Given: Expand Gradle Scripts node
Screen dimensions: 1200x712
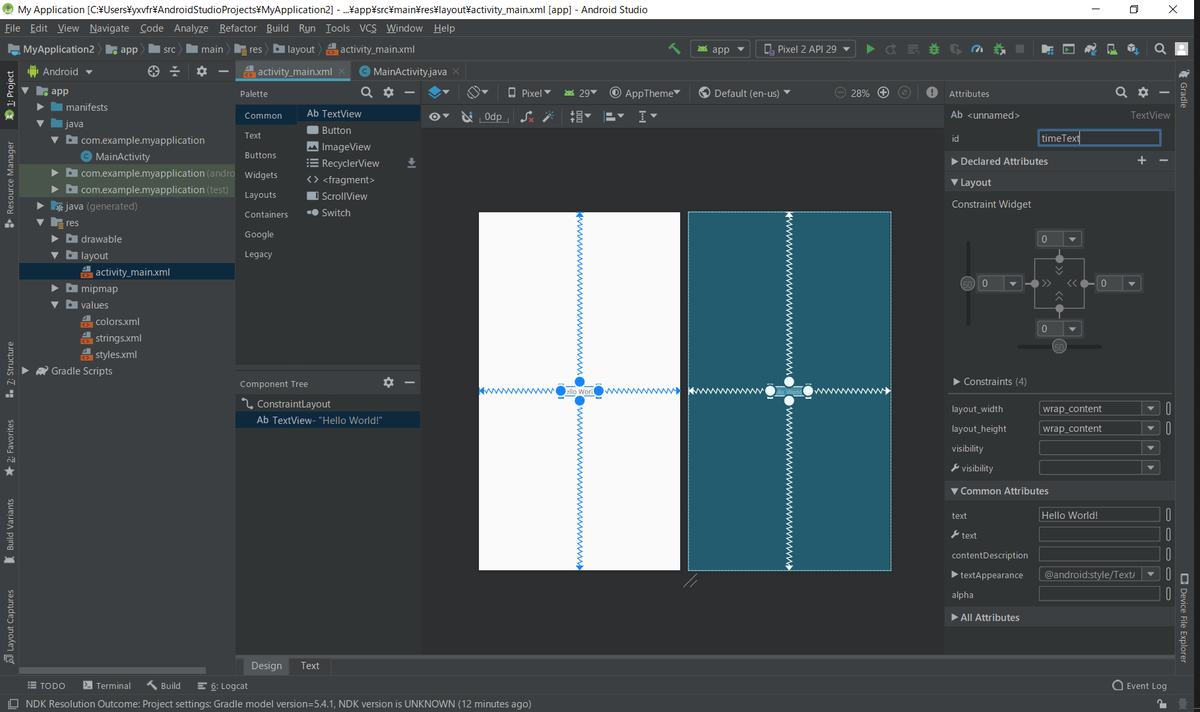Looking at the screenshot, I should point(26,371).
